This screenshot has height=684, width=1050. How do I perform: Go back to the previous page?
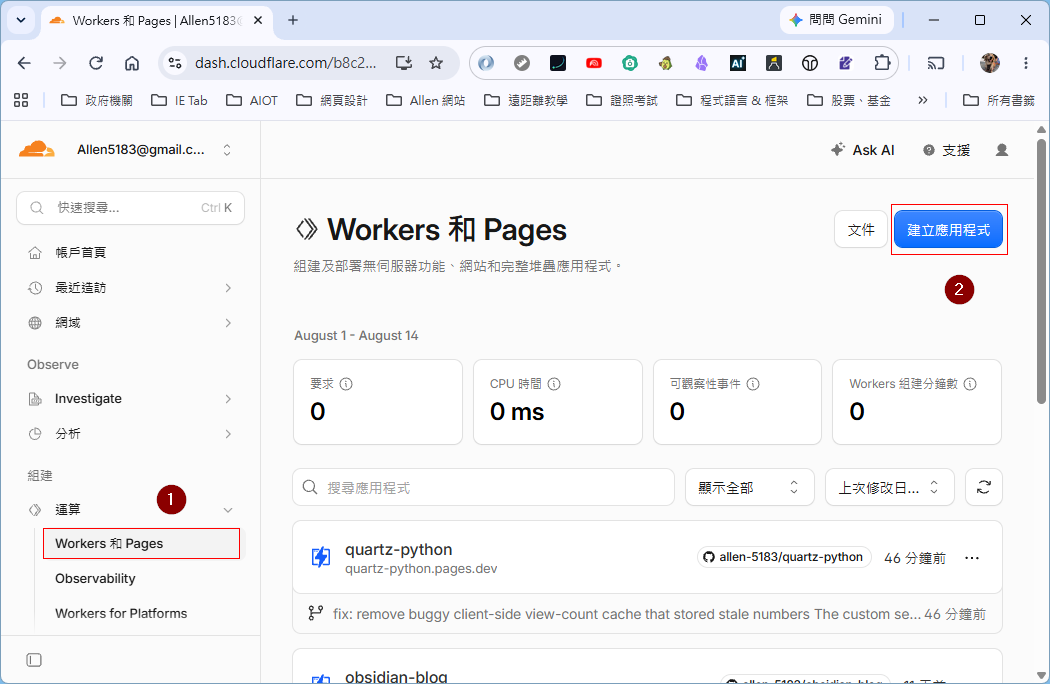coord(24,63)
